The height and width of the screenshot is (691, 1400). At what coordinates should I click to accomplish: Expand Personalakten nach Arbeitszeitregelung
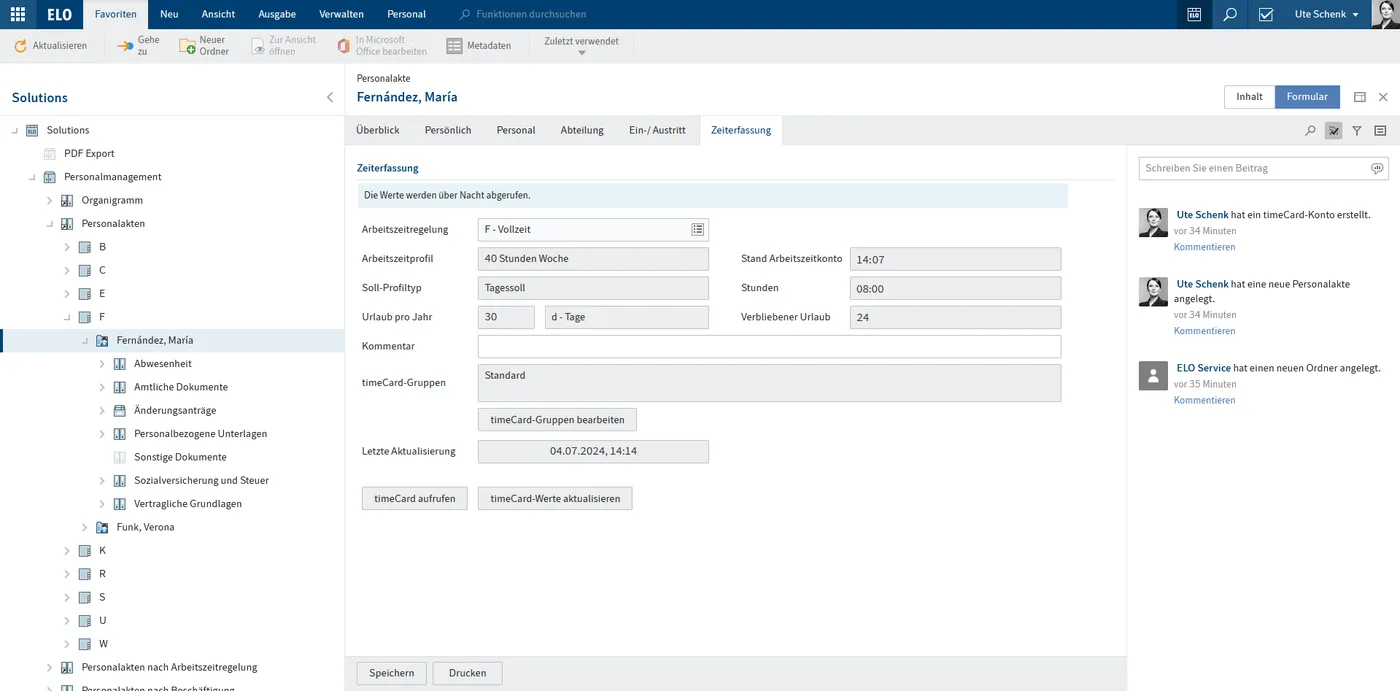tap(50, 667)
